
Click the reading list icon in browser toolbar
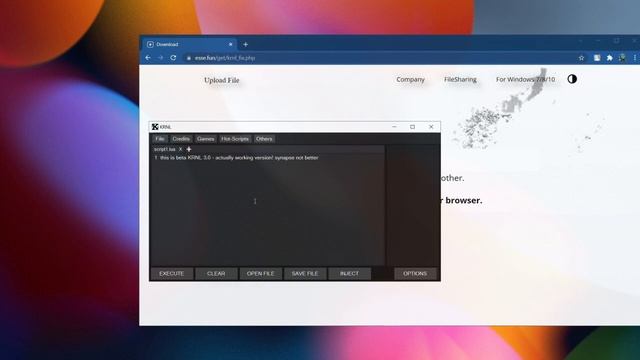tap(597, 58)
